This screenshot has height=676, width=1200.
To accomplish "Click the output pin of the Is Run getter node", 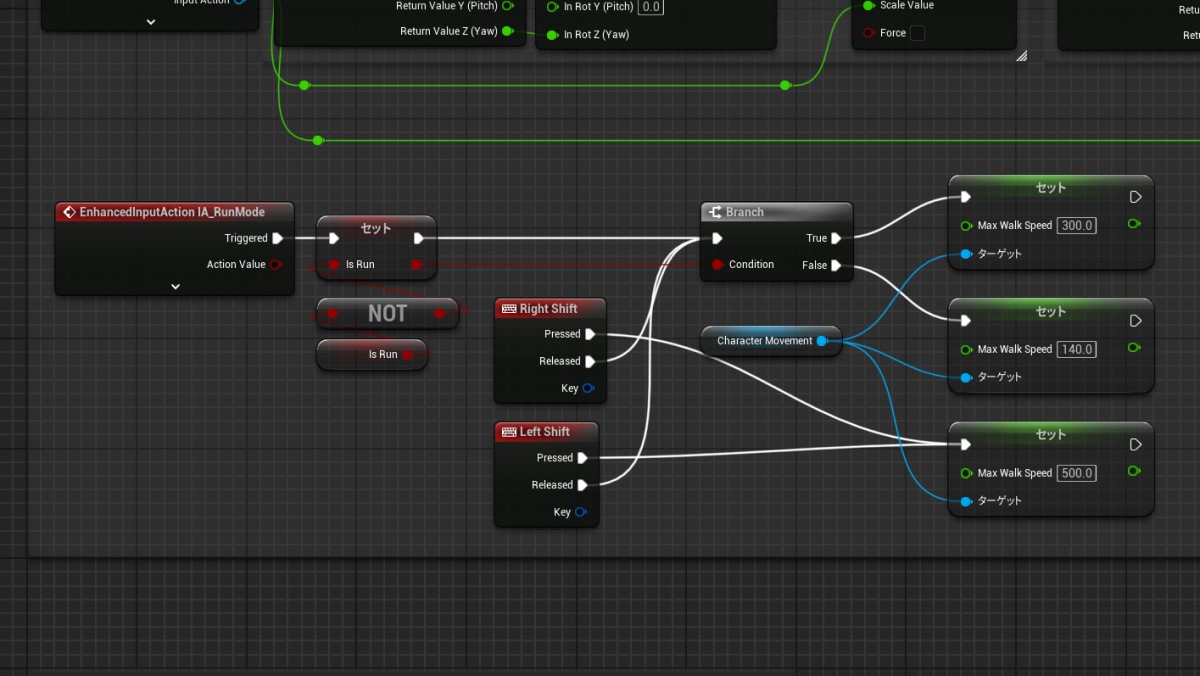I will [x=408, y=354].
